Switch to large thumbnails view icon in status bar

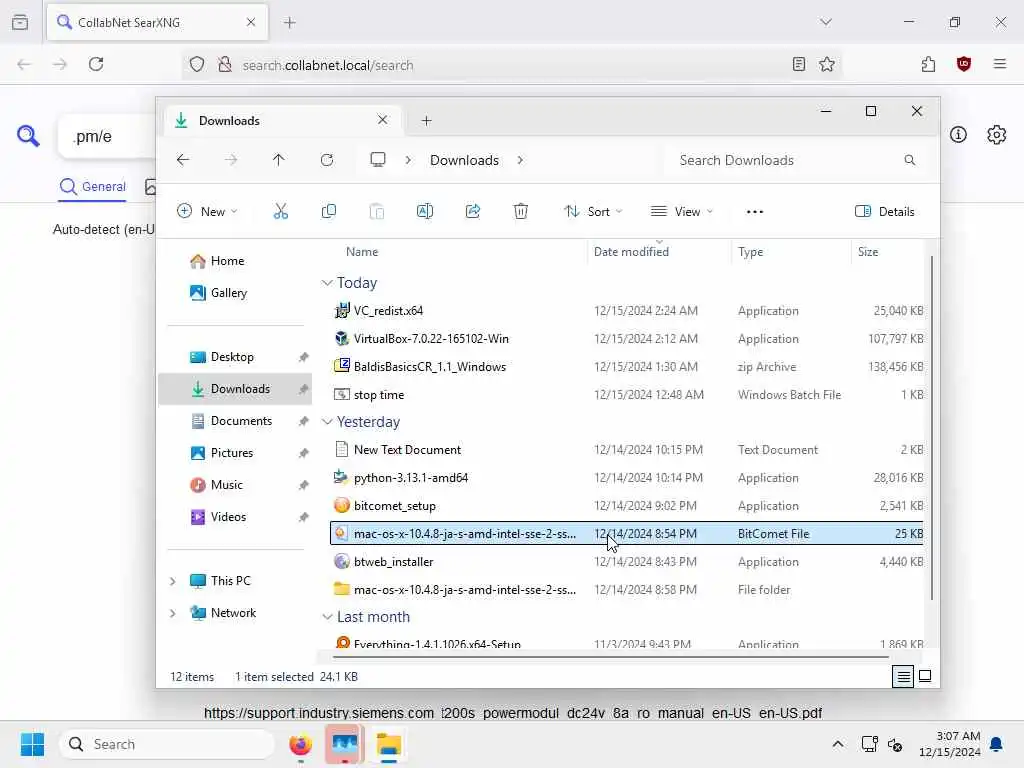click(925, 676)
